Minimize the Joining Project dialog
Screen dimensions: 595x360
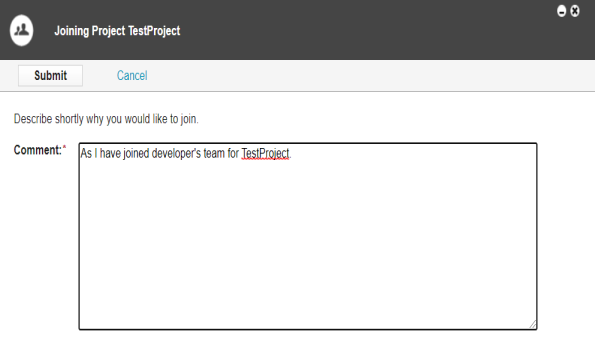pyautogui.click(x=561, y=11)
